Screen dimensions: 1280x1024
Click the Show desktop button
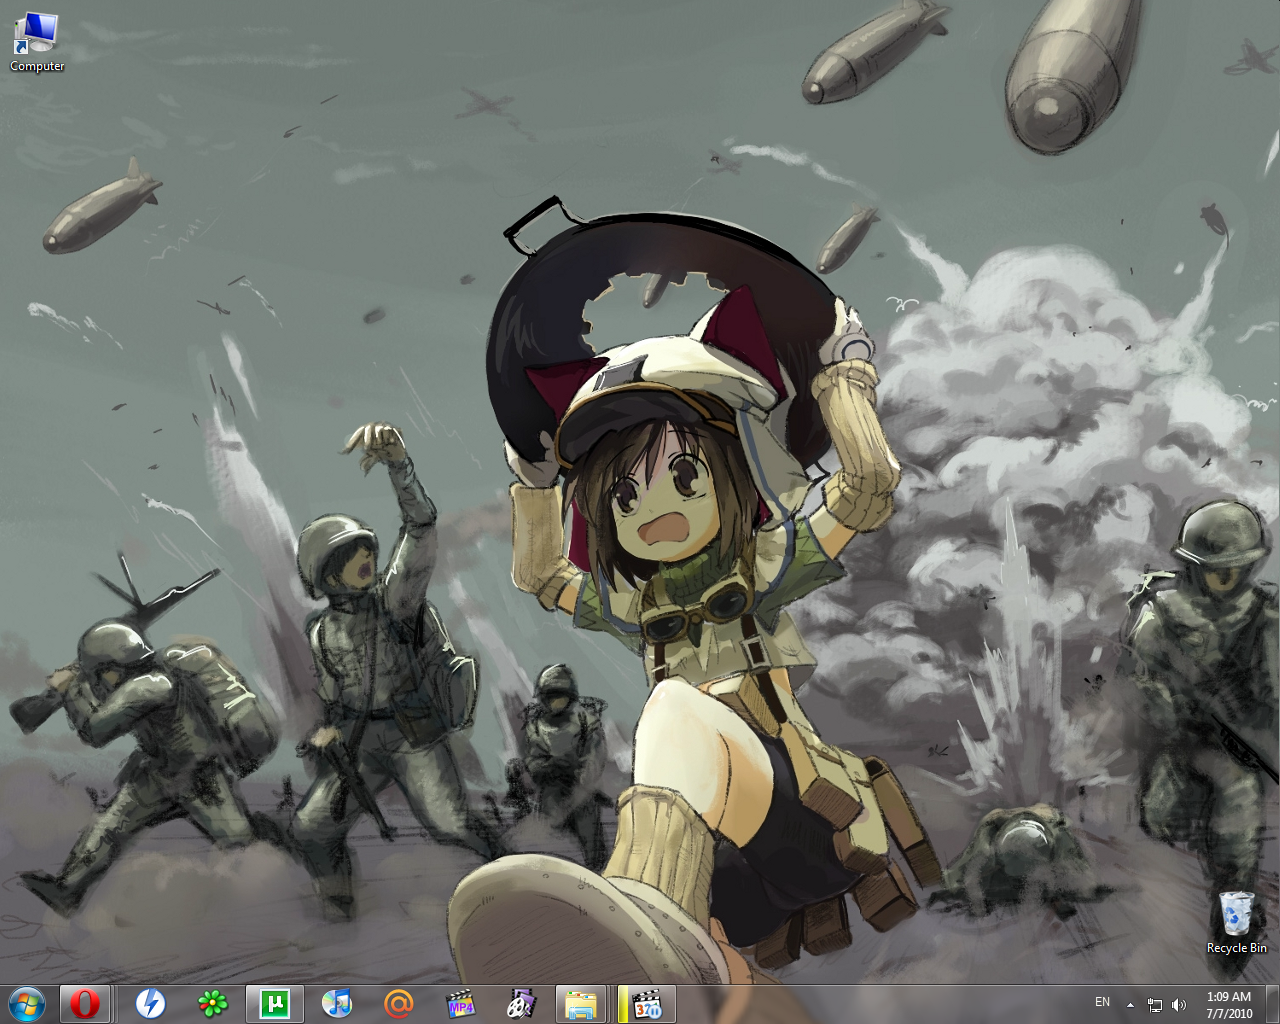tap(1273, 1004)
